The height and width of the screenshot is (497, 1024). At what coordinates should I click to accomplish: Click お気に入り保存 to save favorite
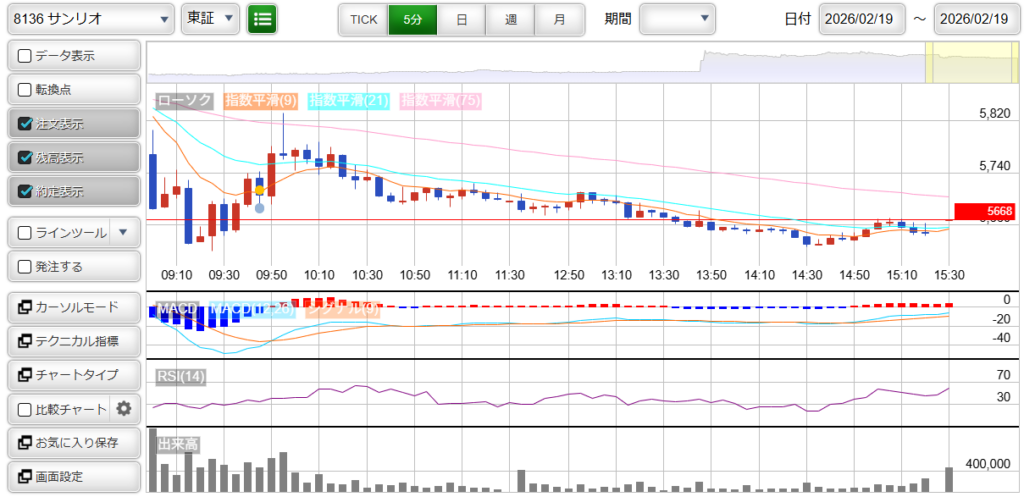tap(72, 442)
